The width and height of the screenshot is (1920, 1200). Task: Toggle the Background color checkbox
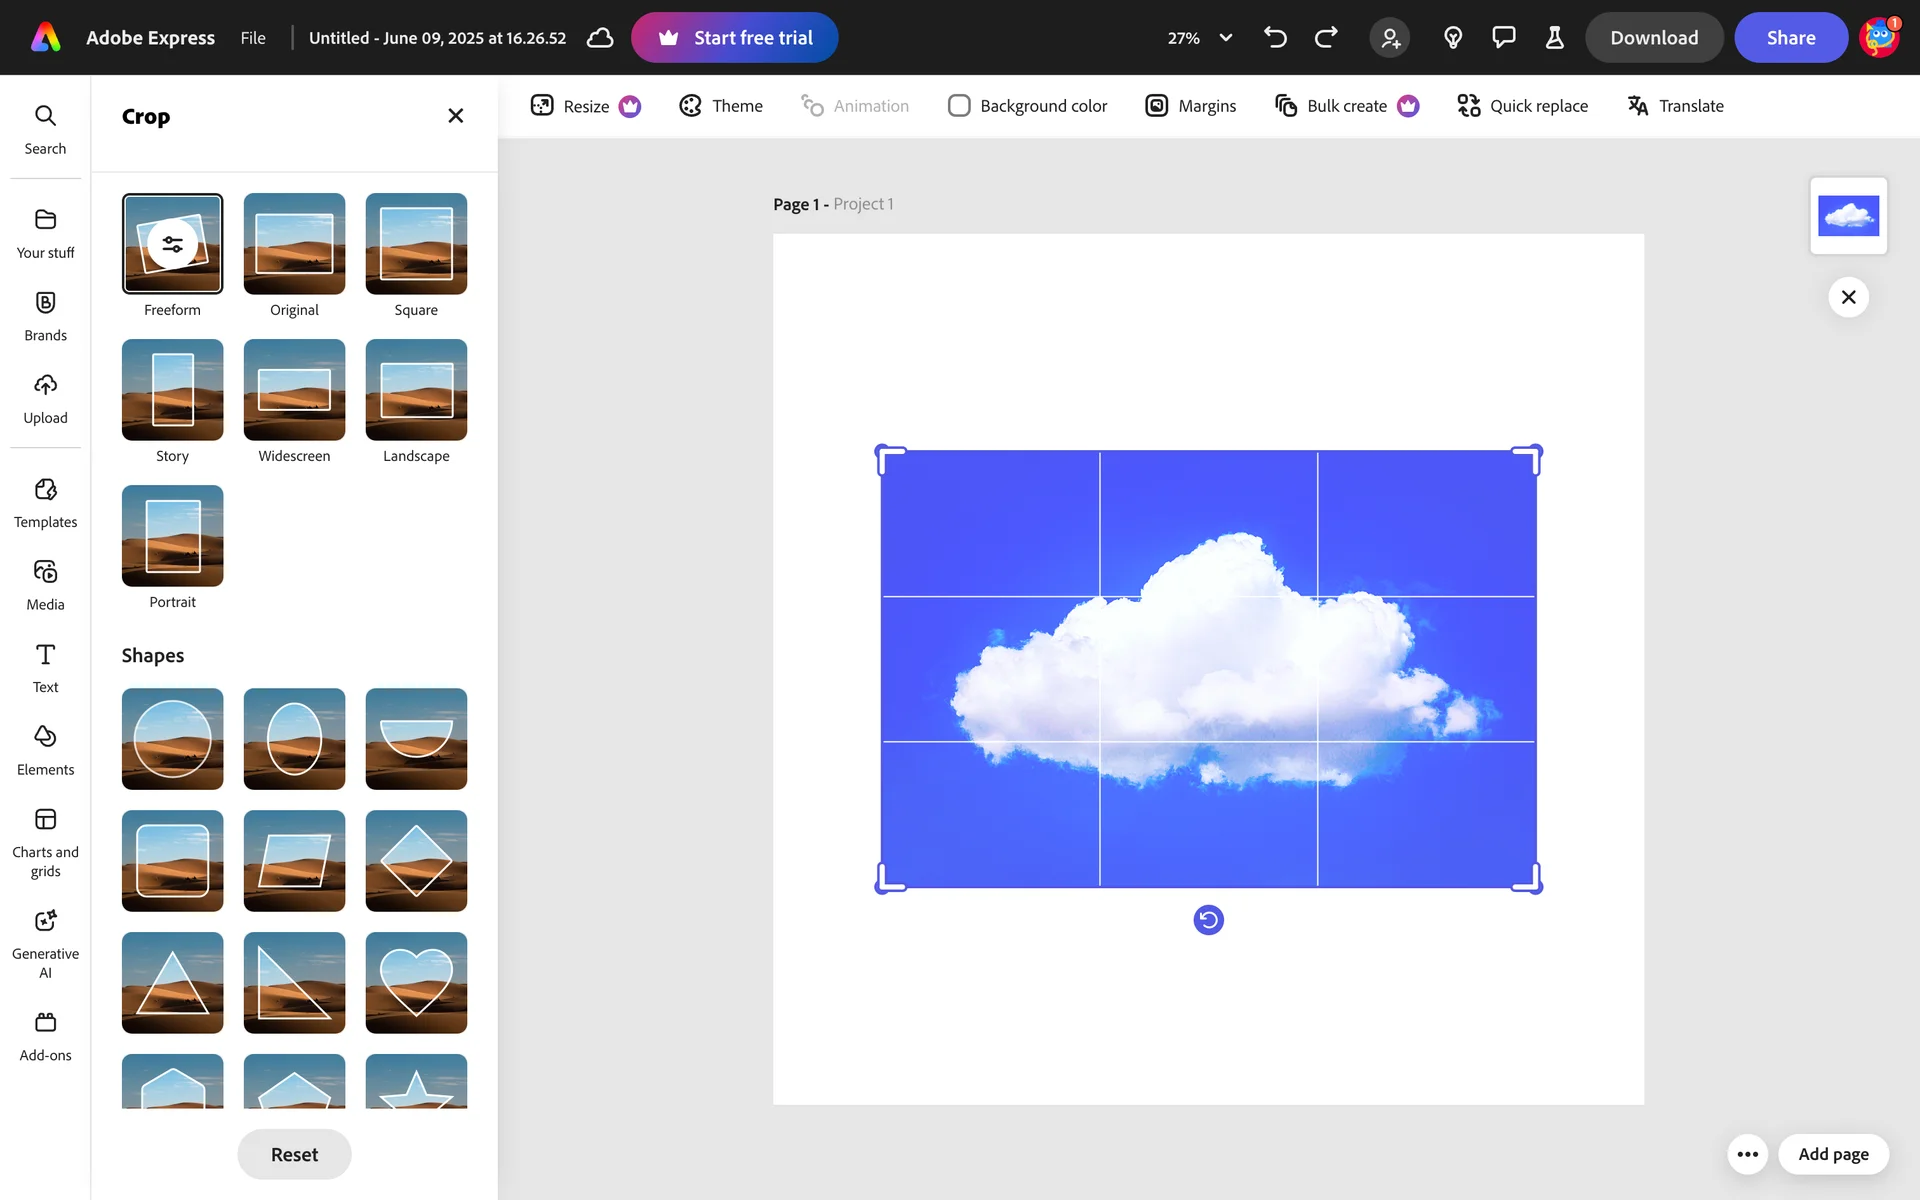[x=959, y=106]
